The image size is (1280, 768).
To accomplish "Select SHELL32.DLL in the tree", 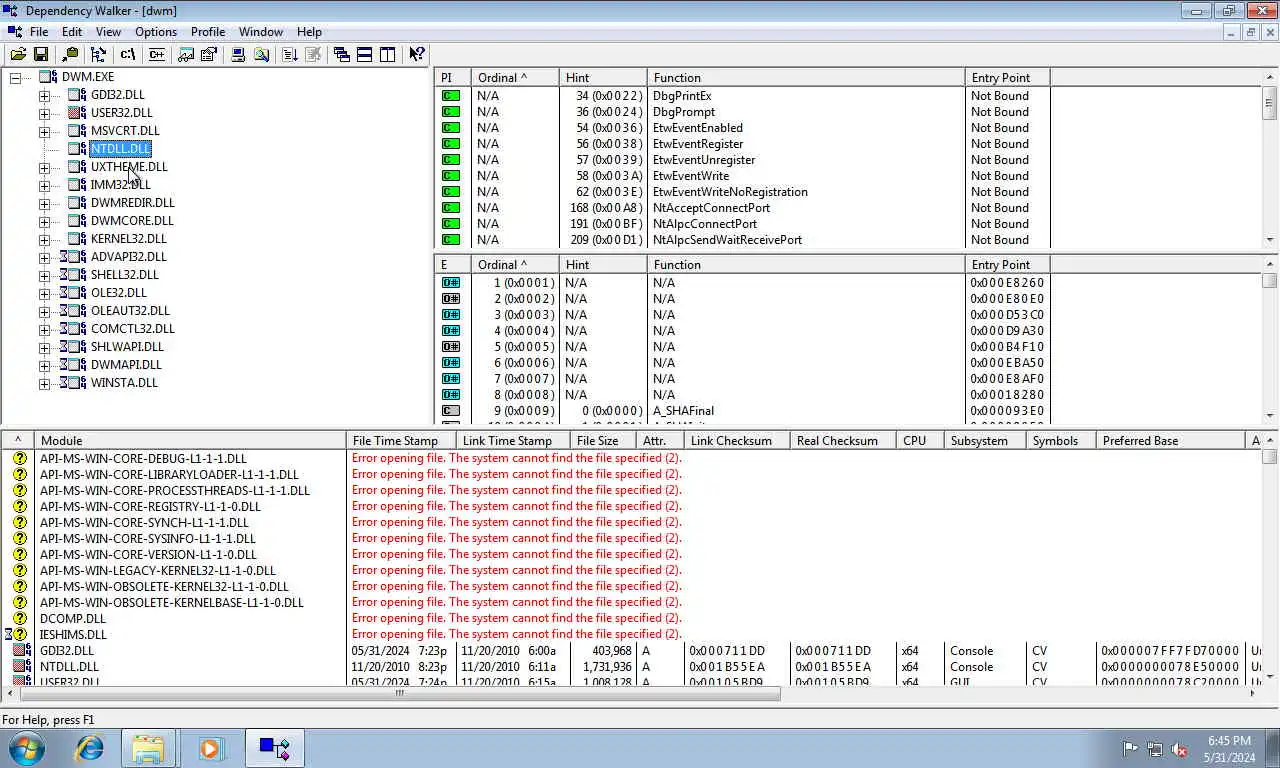I will pyautogui.click(x=125, y=275).
